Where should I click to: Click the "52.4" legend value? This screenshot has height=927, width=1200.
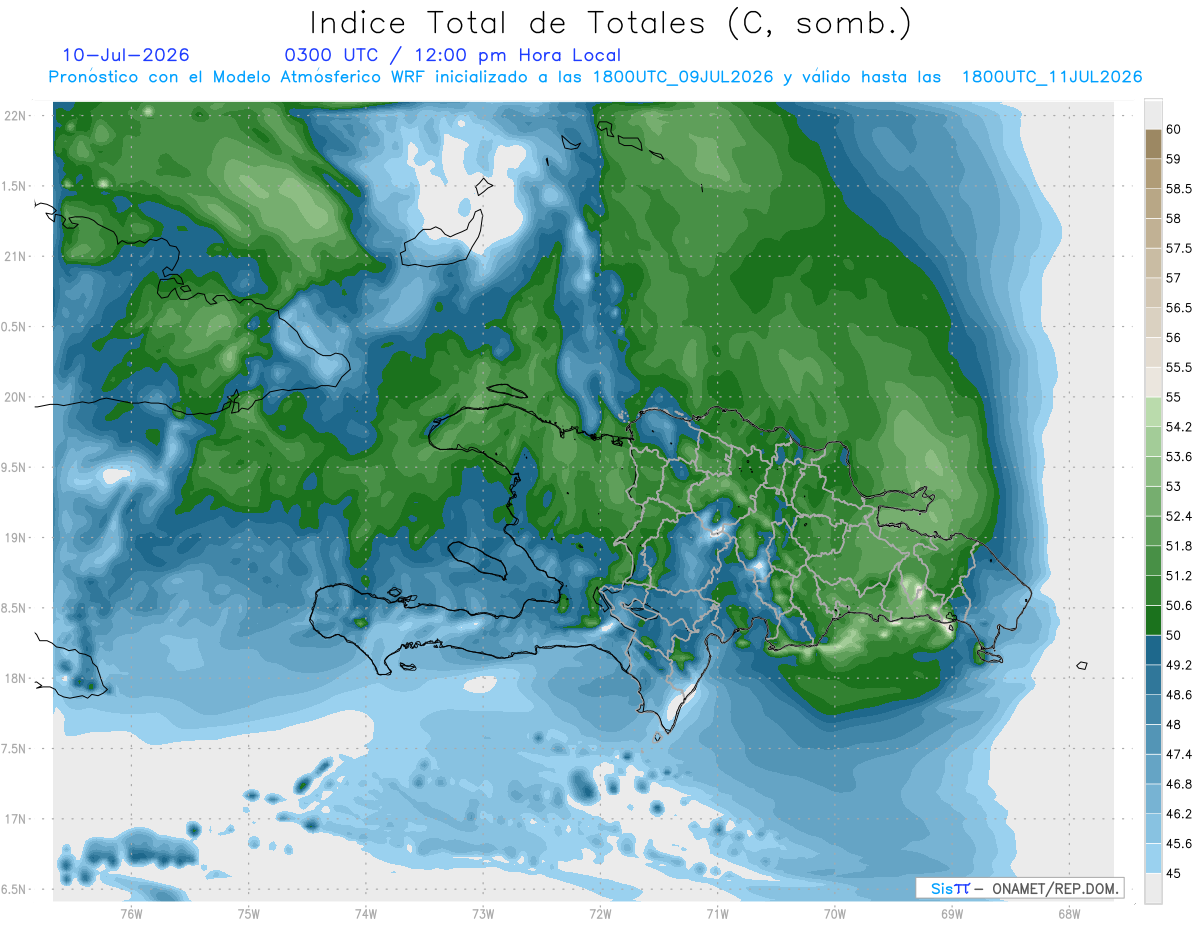[1178, 516]
